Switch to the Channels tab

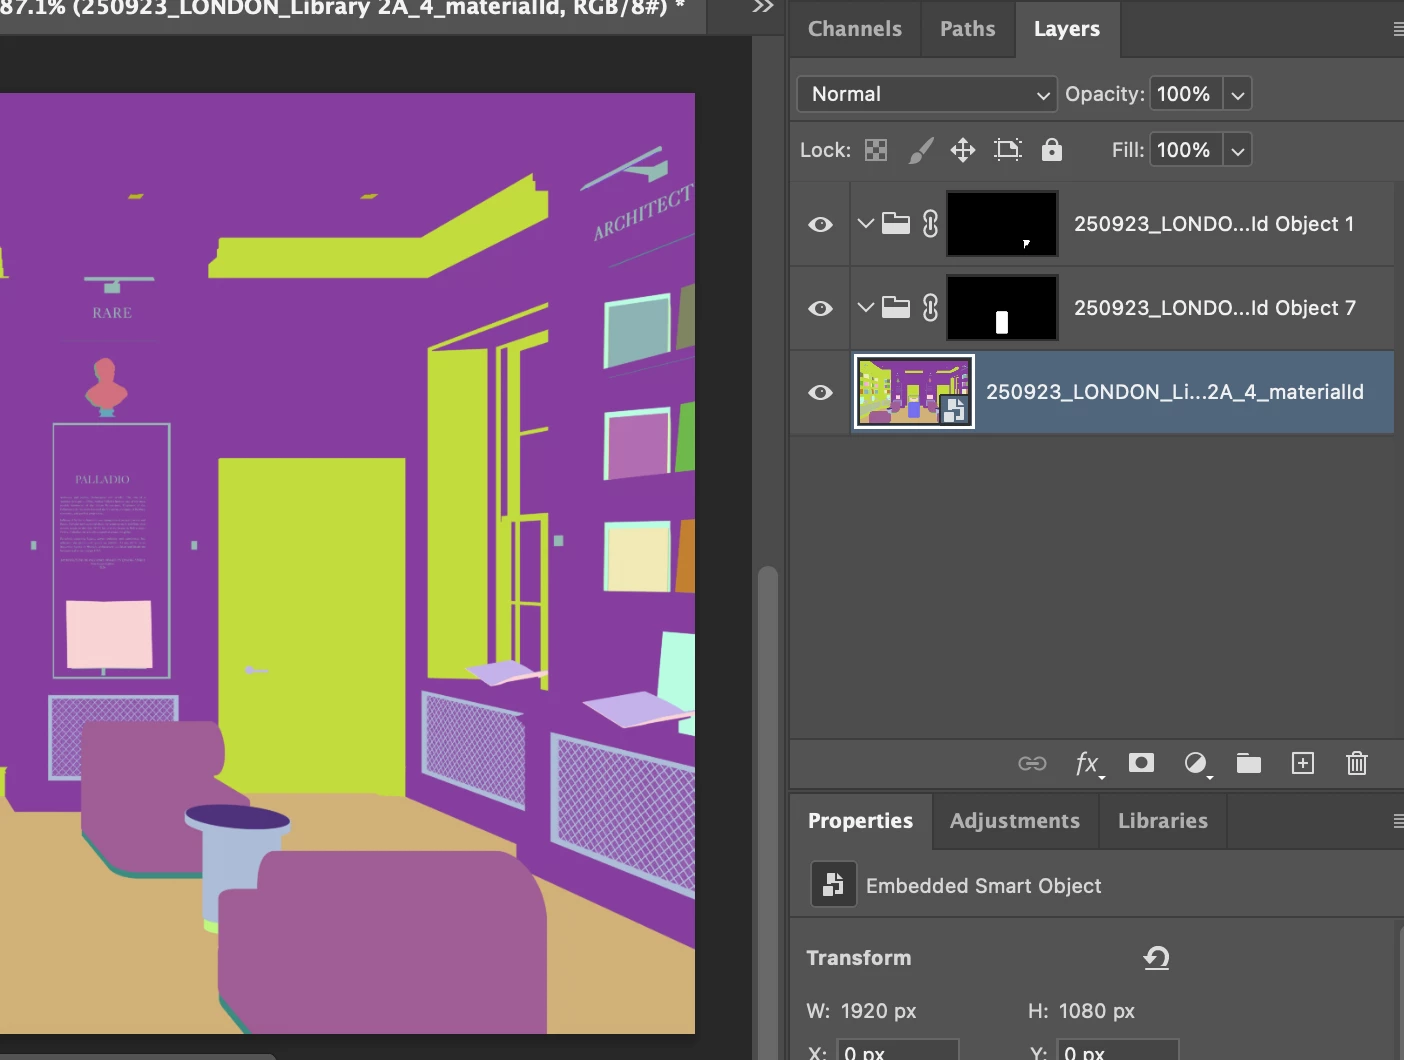click(855, 29)
